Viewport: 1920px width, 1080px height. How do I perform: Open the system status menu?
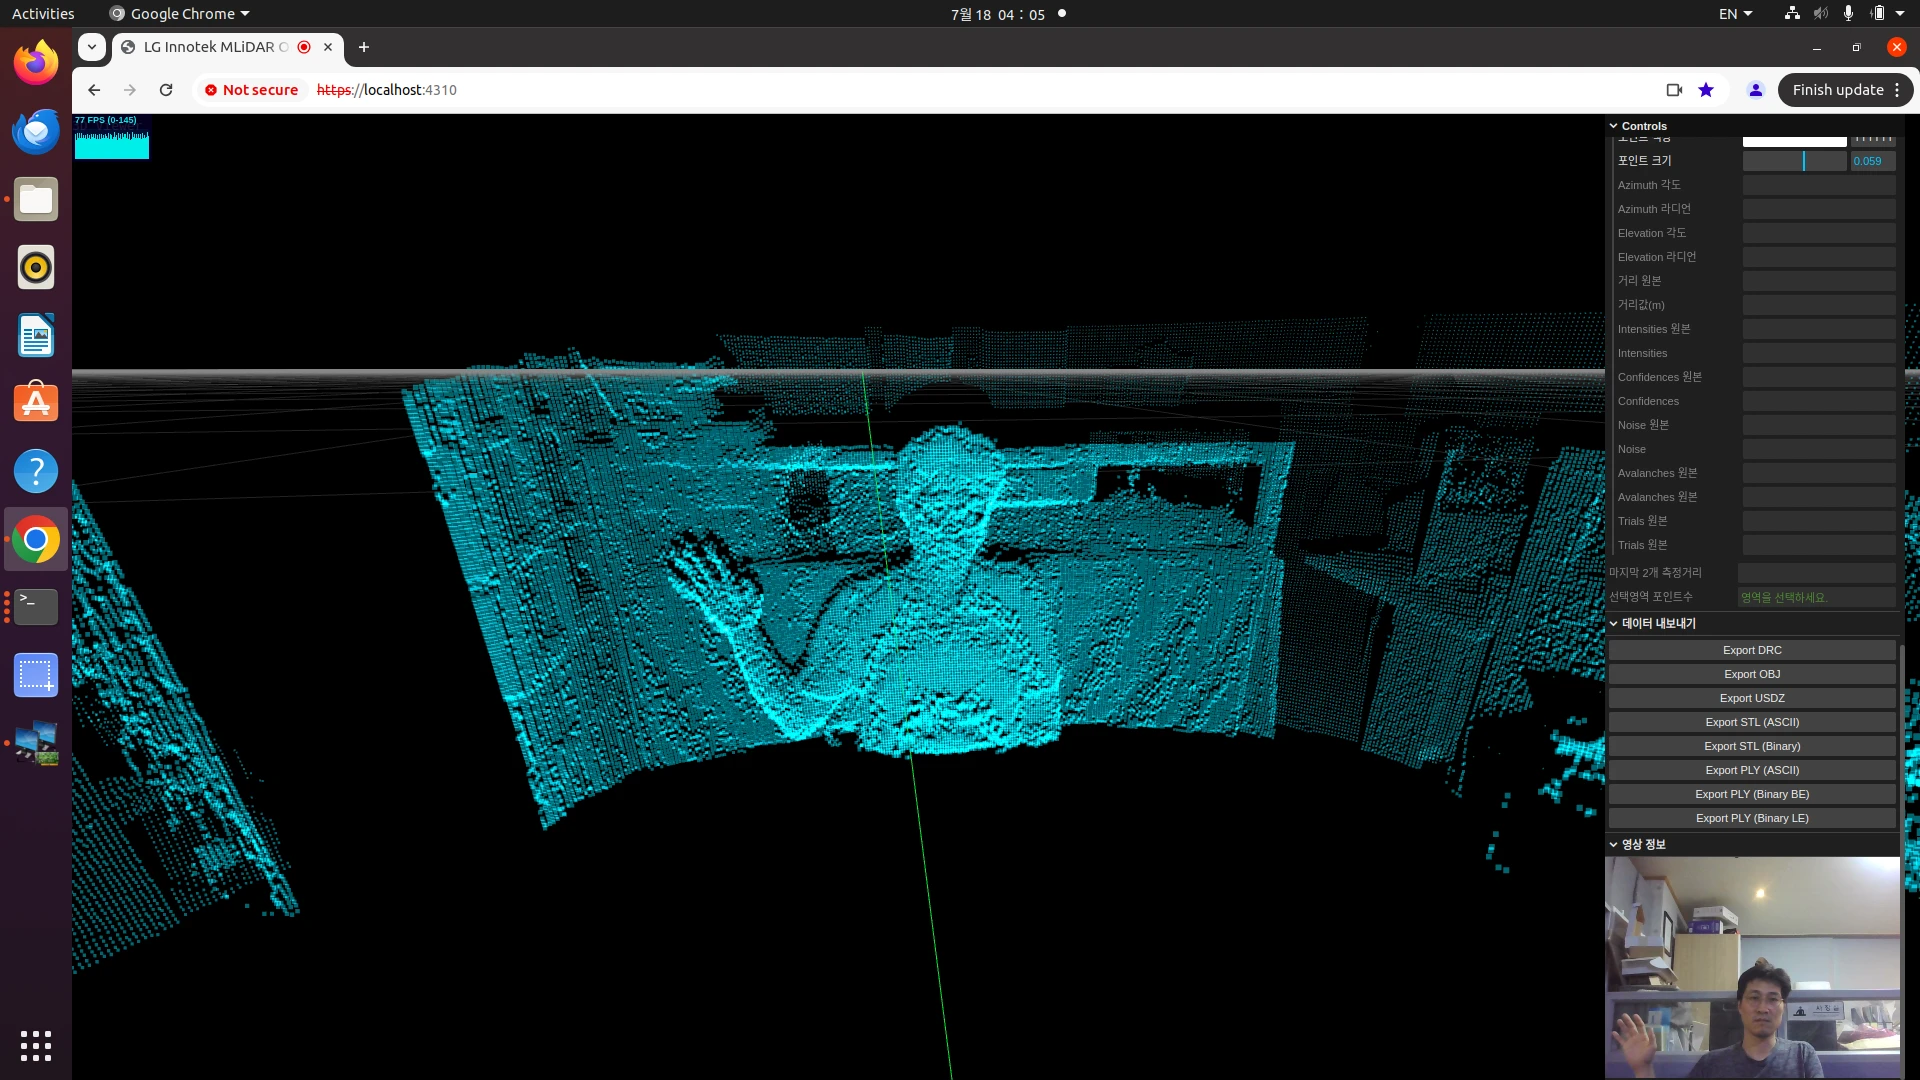[1844, 14]
